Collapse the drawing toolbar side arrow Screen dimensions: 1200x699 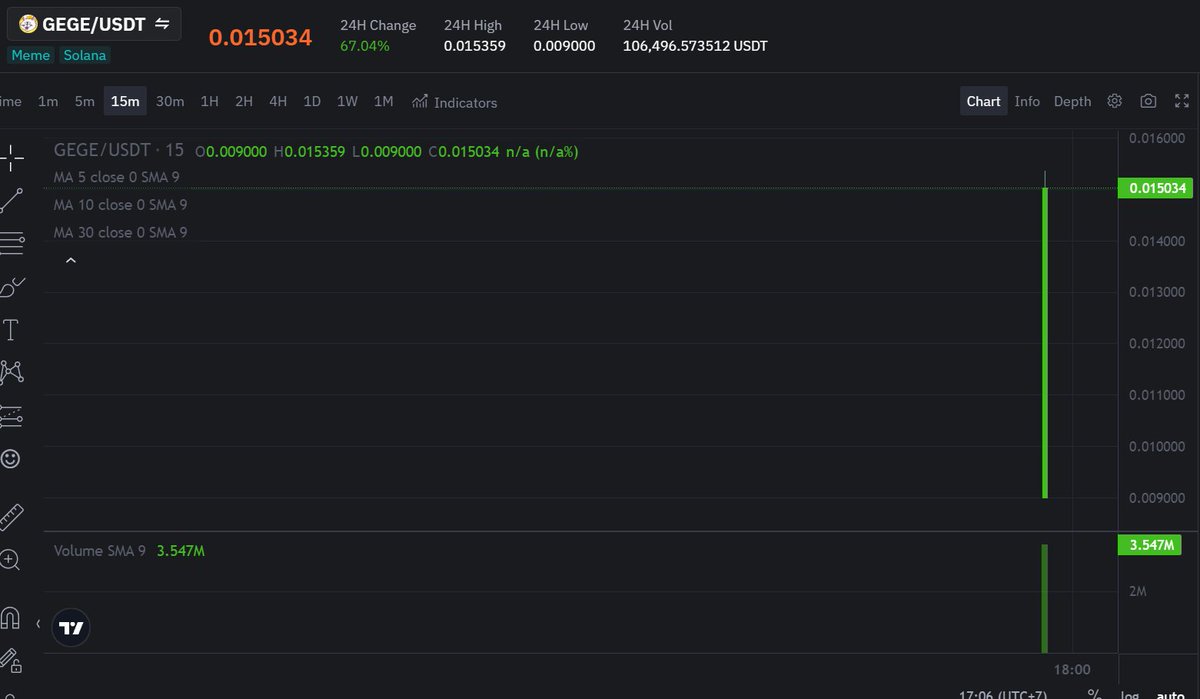(38, 624)
